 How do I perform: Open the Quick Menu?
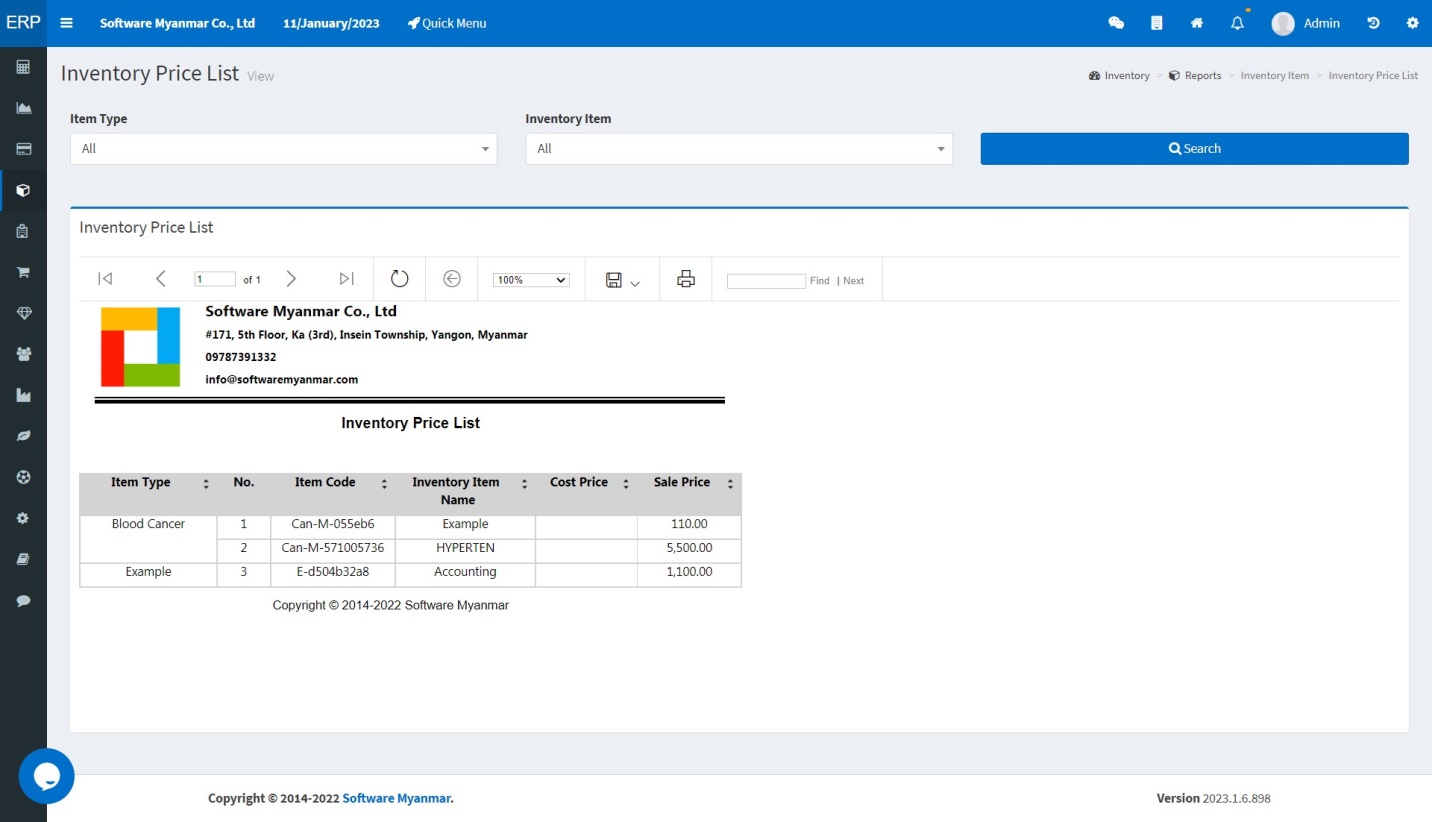point(447,23)
